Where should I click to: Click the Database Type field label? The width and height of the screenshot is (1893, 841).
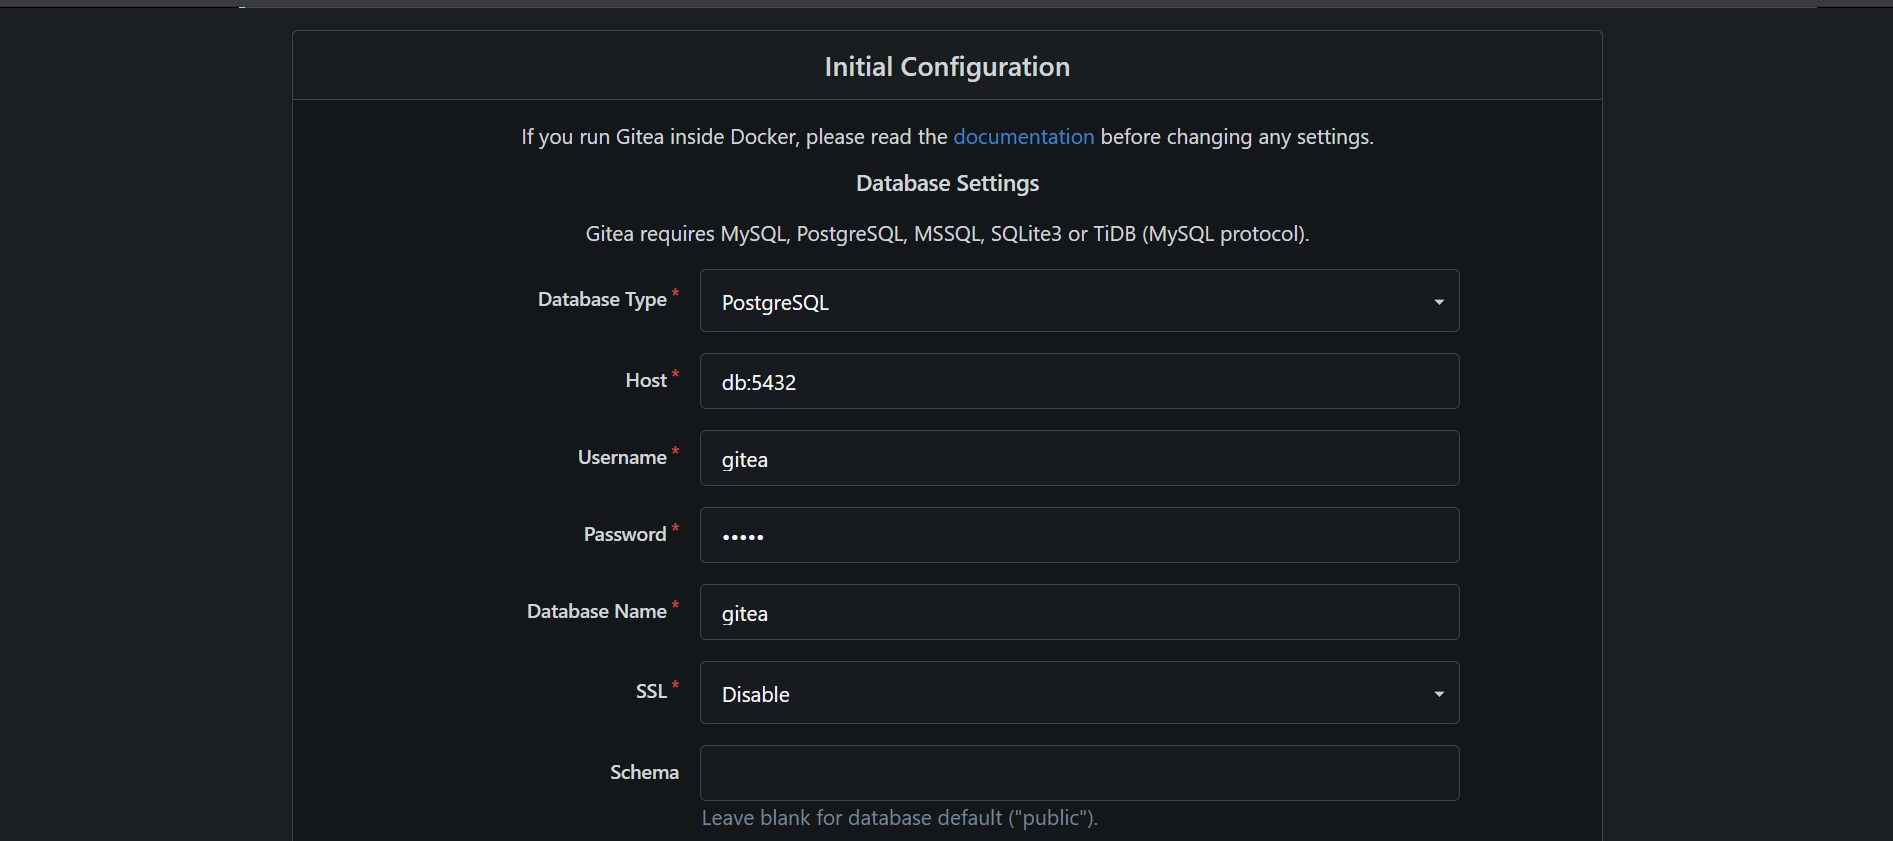tap(602, 300)
